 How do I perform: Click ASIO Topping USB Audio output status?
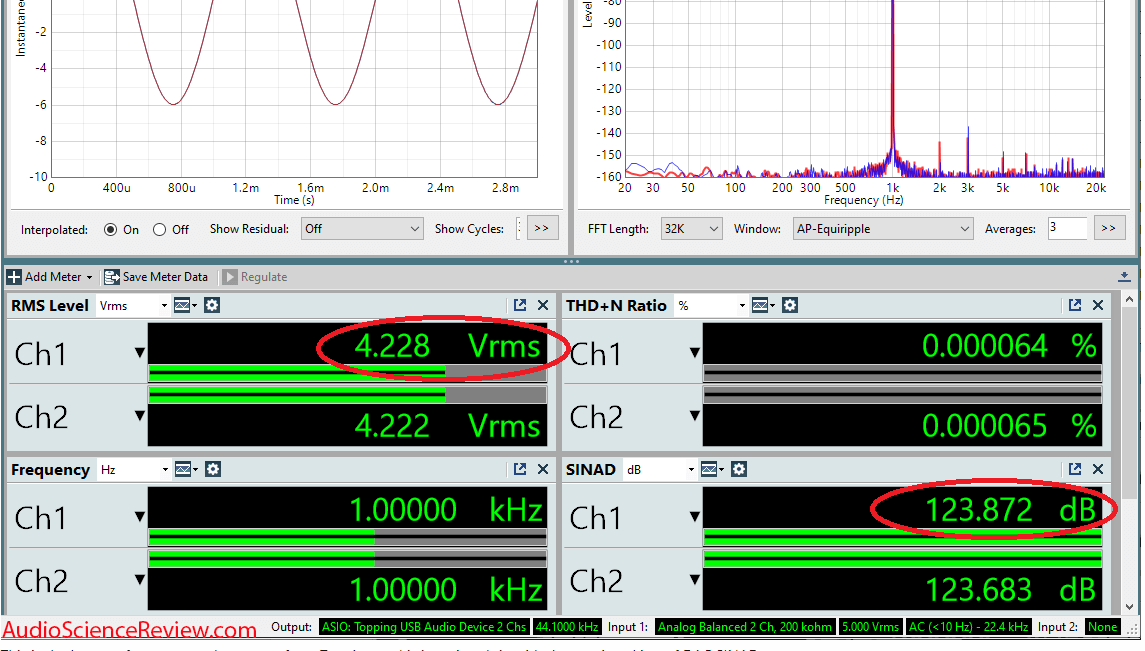click(424, 627)
